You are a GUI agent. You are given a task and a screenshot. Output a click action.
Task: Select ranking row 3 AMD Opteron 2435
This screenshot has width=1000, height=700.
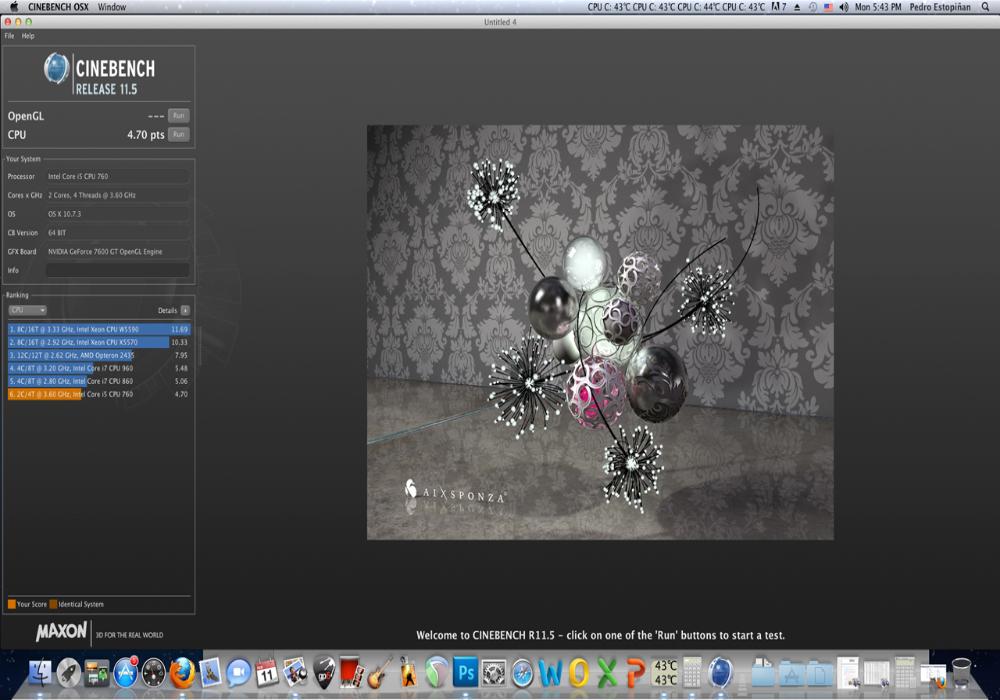click(x=98, y=355)
